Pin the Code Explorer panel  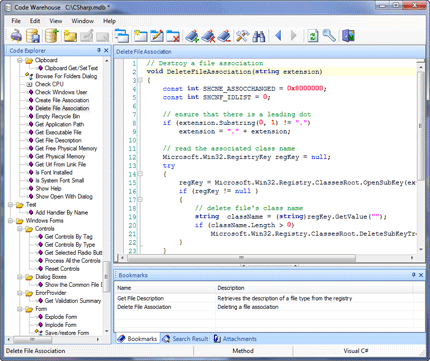99,50
